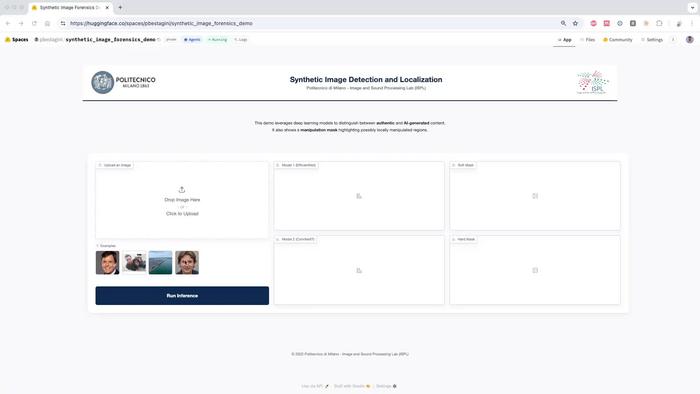Open the footer Settings link
The height and width of the screenshot is (394, 700).
click(386, 386)
